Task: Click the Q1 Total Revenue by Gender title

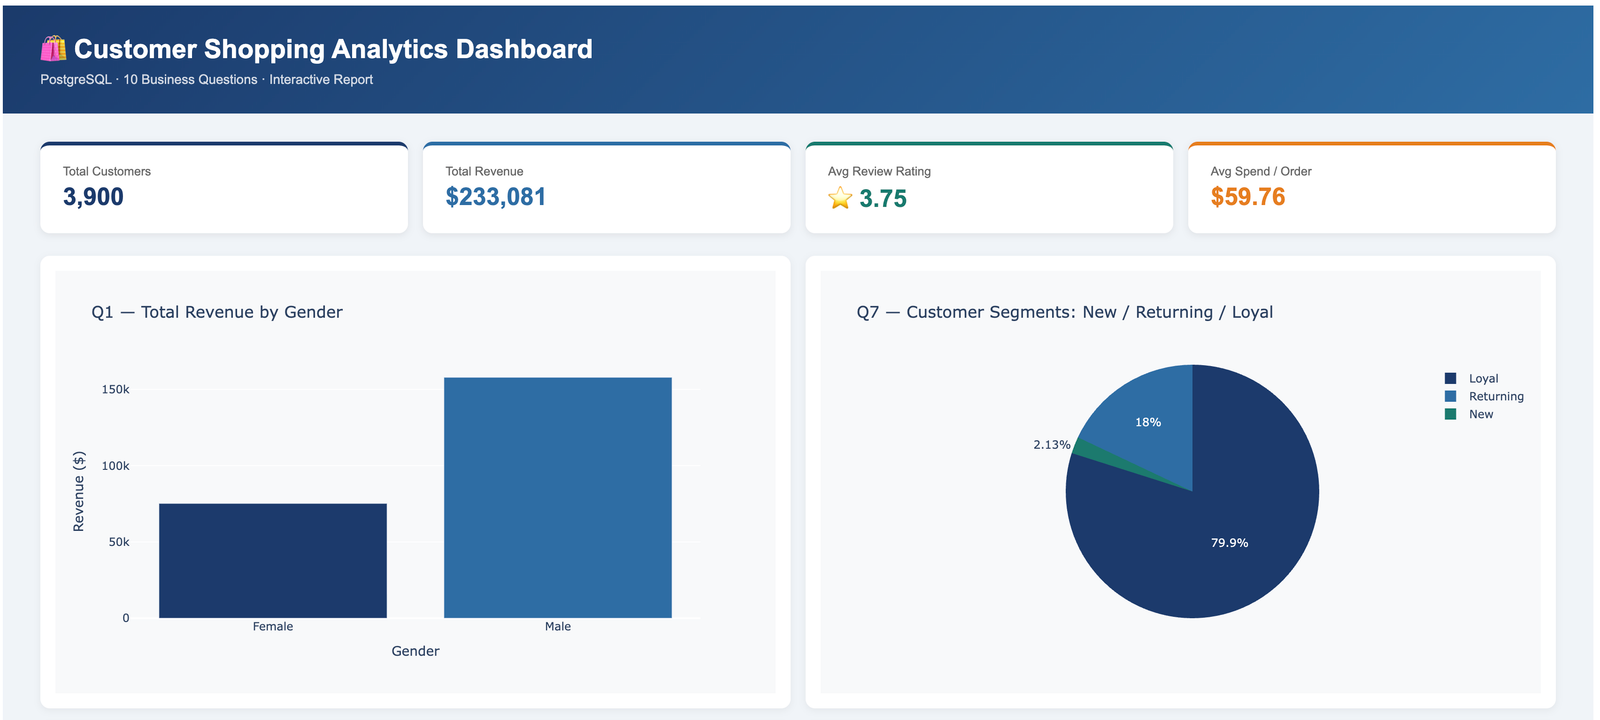Action: pos(217,312)
